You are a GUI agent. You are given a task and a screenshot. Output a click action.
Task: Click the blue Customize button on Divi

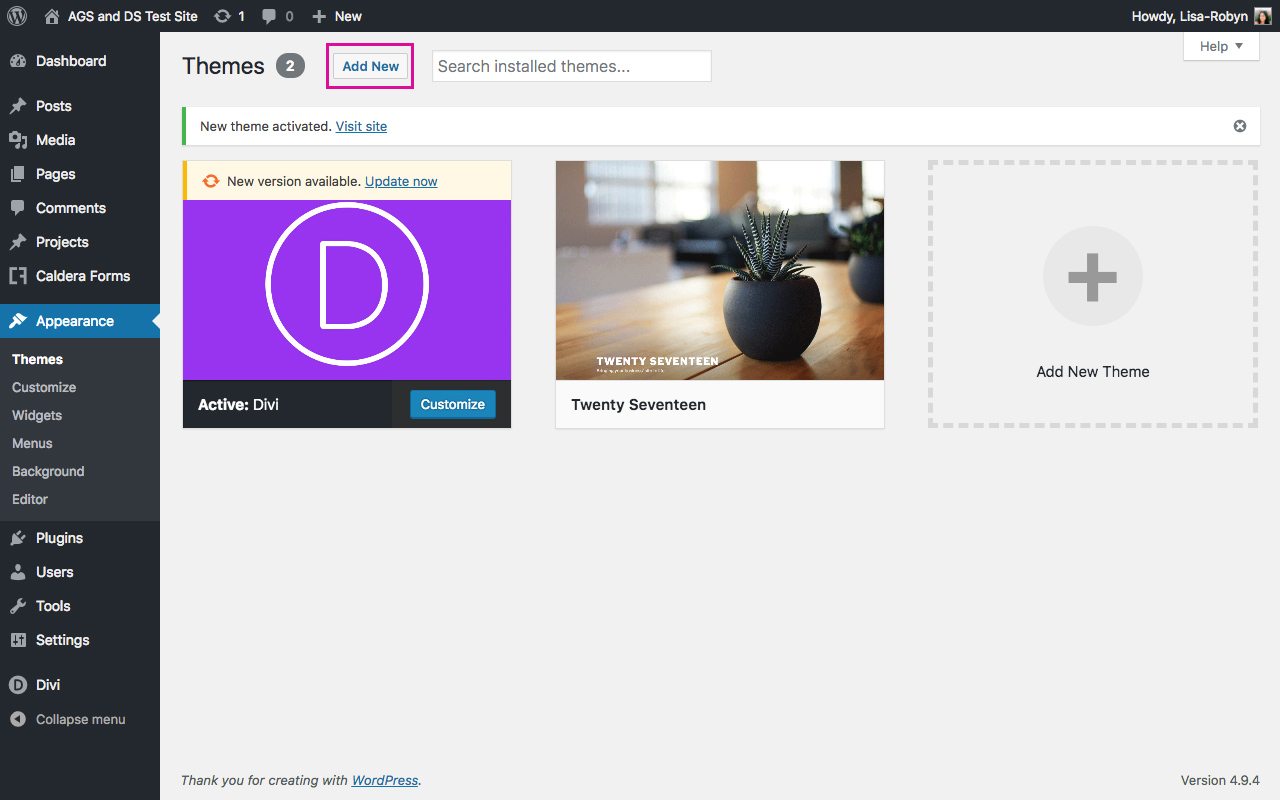tap(452, 404)
